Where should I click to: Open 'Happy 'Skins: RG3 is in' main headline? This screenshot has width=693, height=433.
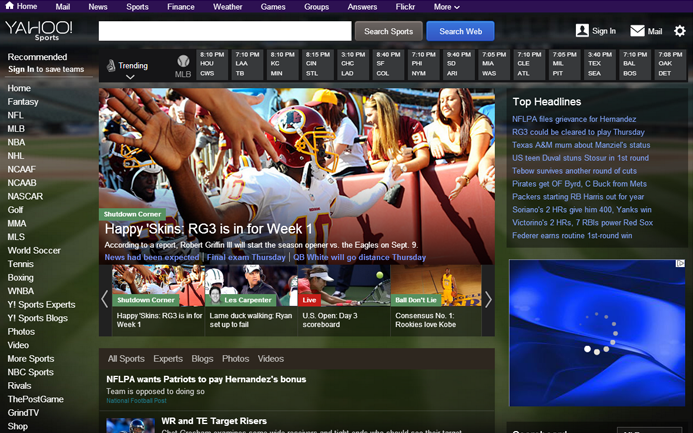tap(208, 229)
